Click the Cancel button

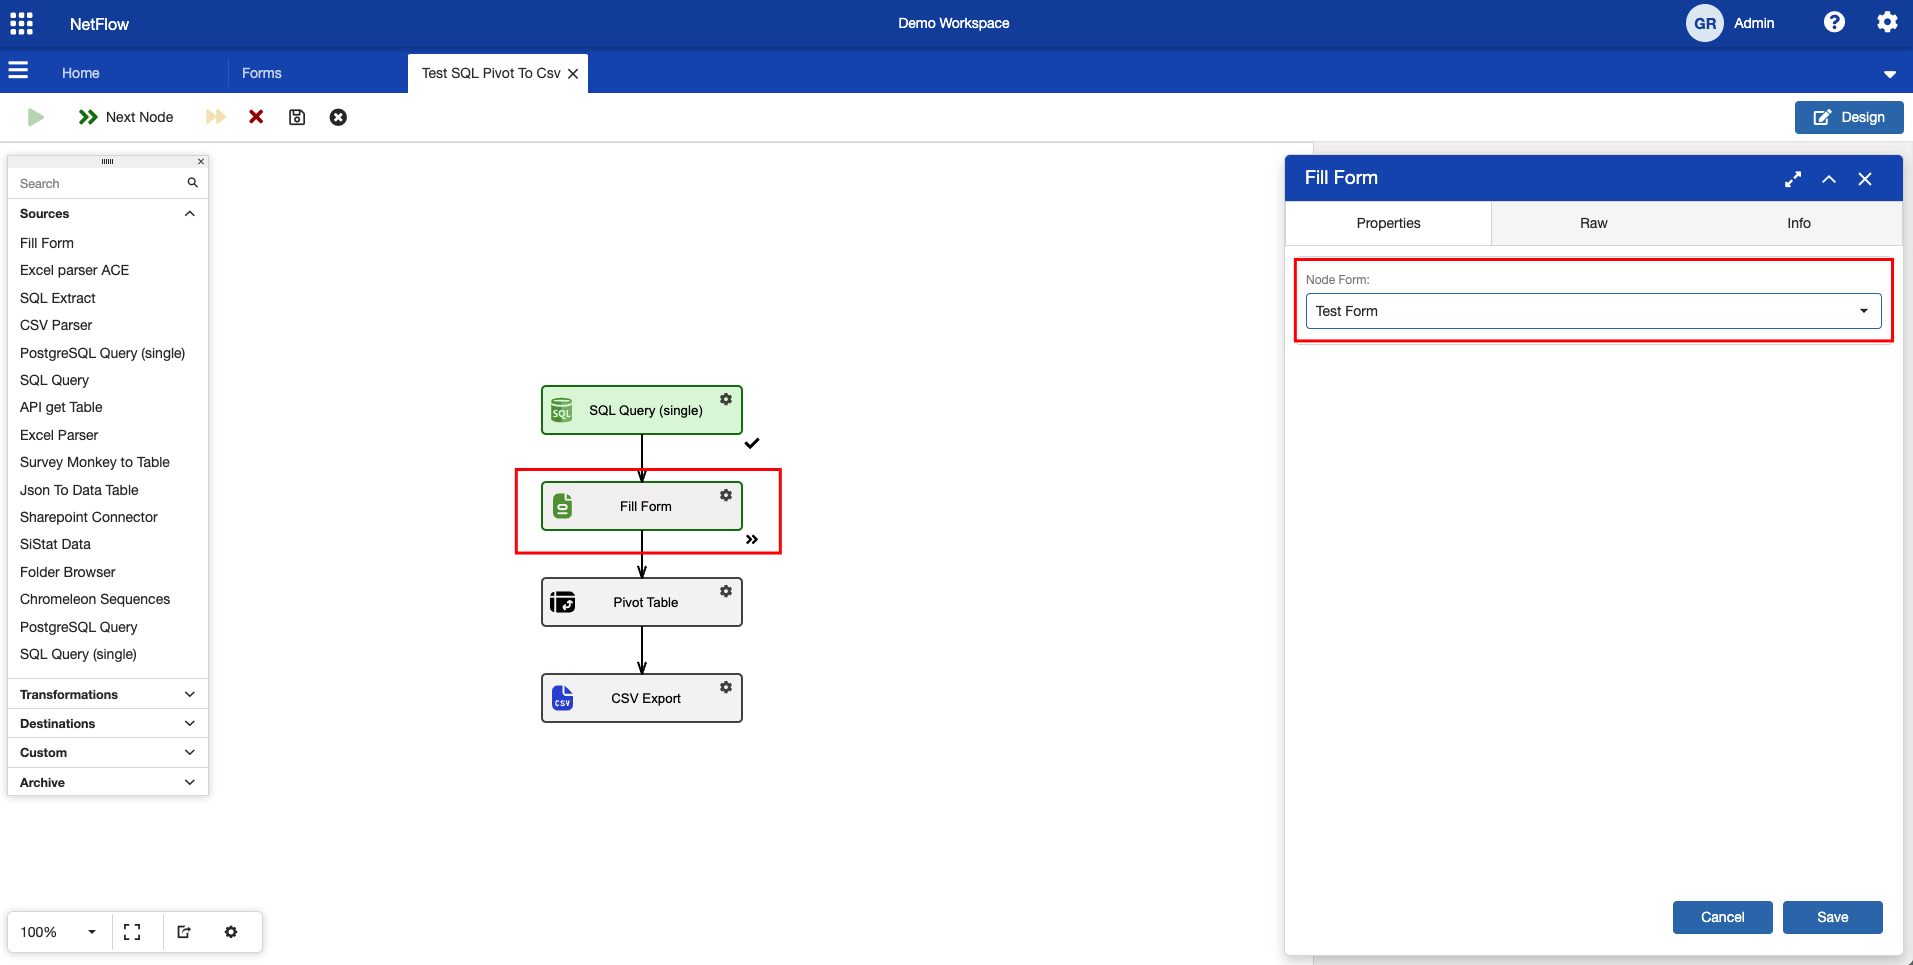click(1722, 917)
